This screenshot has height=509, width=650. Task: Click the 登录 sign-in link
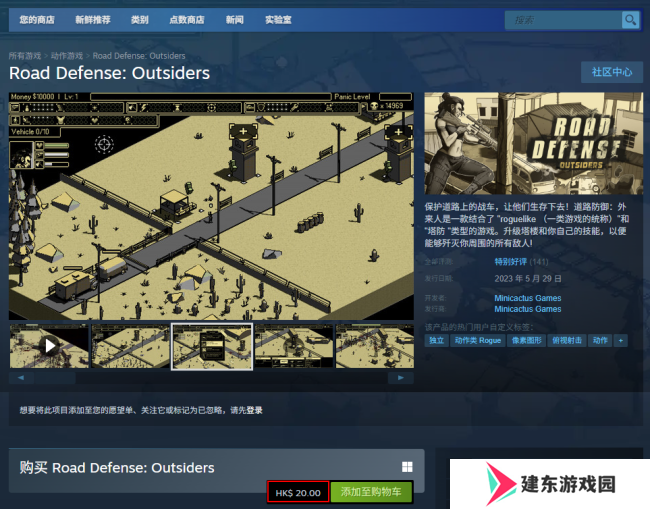point(255,410)
